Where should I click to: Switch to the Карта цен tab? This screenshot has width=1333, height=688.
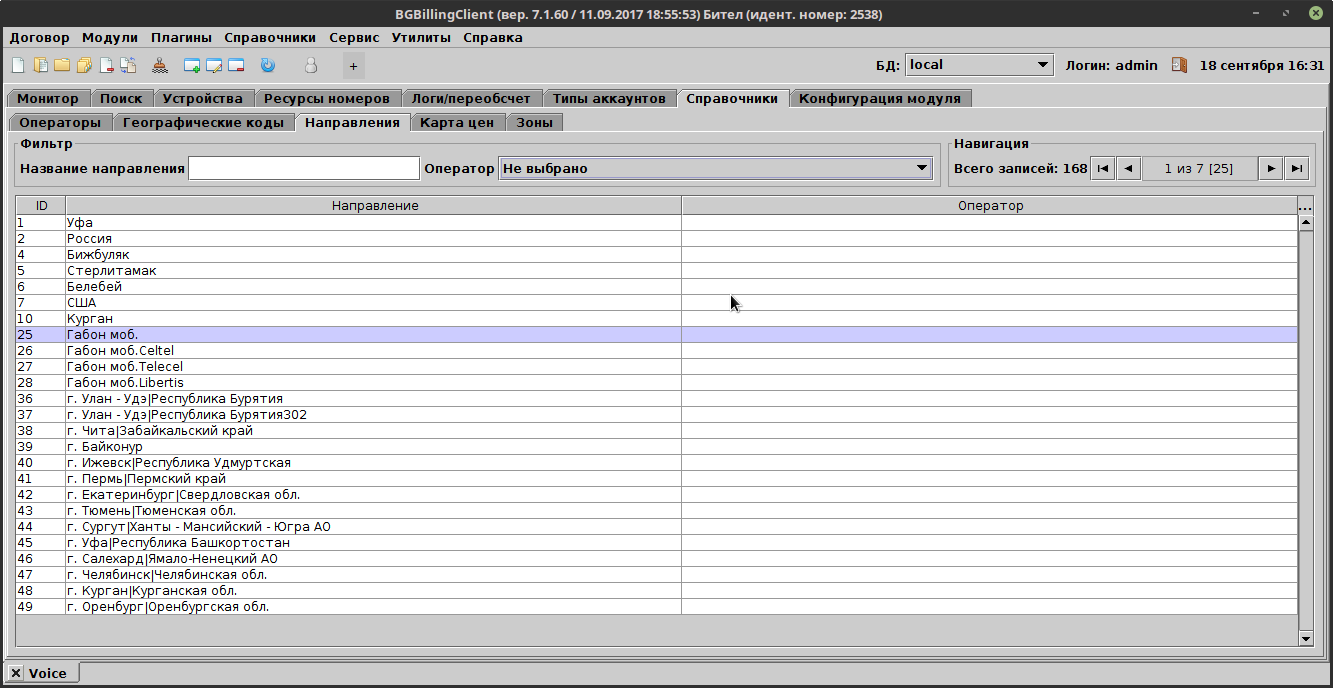(x=457, y=122)
